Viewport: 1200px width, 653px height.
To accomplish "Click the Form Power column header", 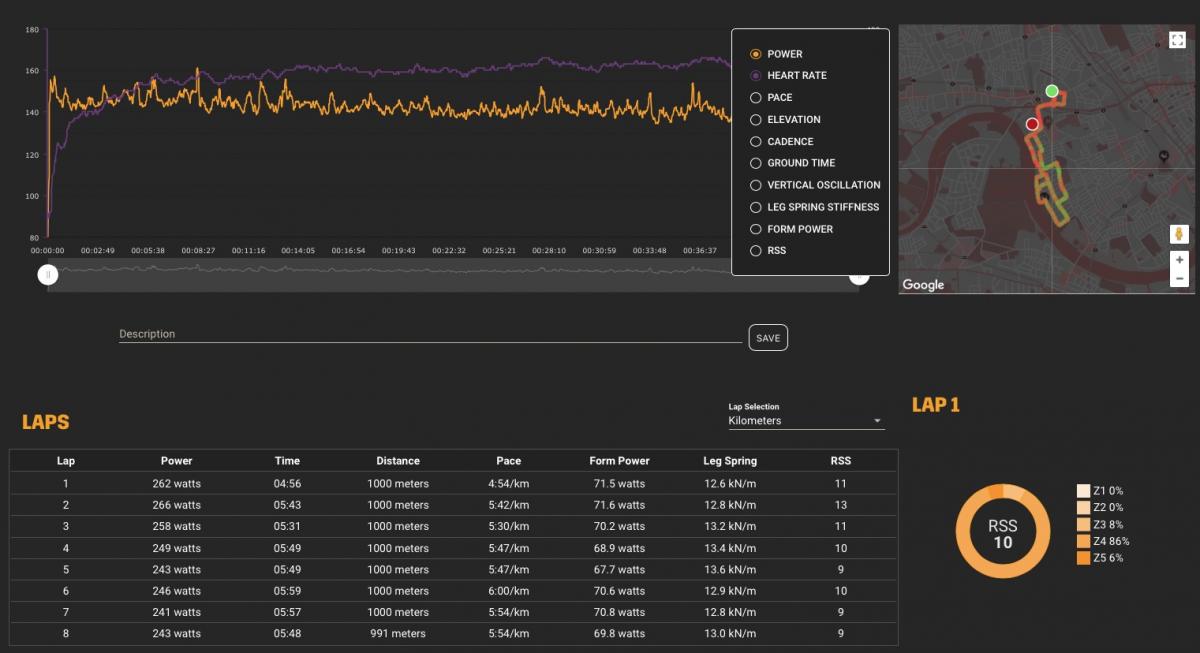I will click(619, 461).
